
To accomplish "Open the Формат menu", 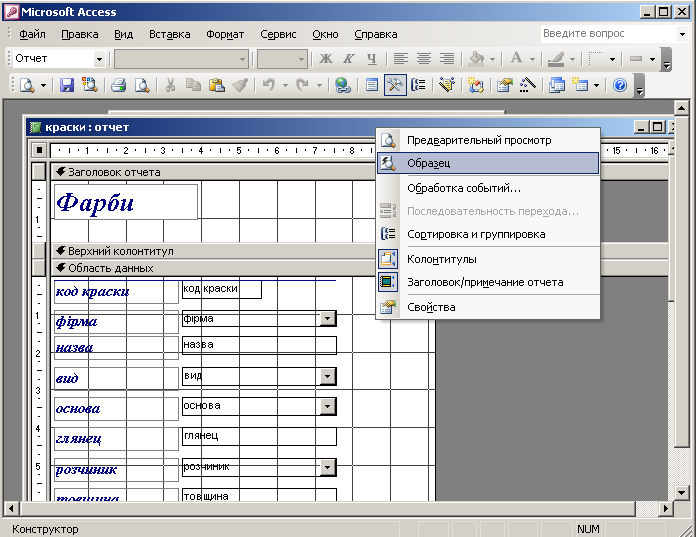I will tap(225, 34).
